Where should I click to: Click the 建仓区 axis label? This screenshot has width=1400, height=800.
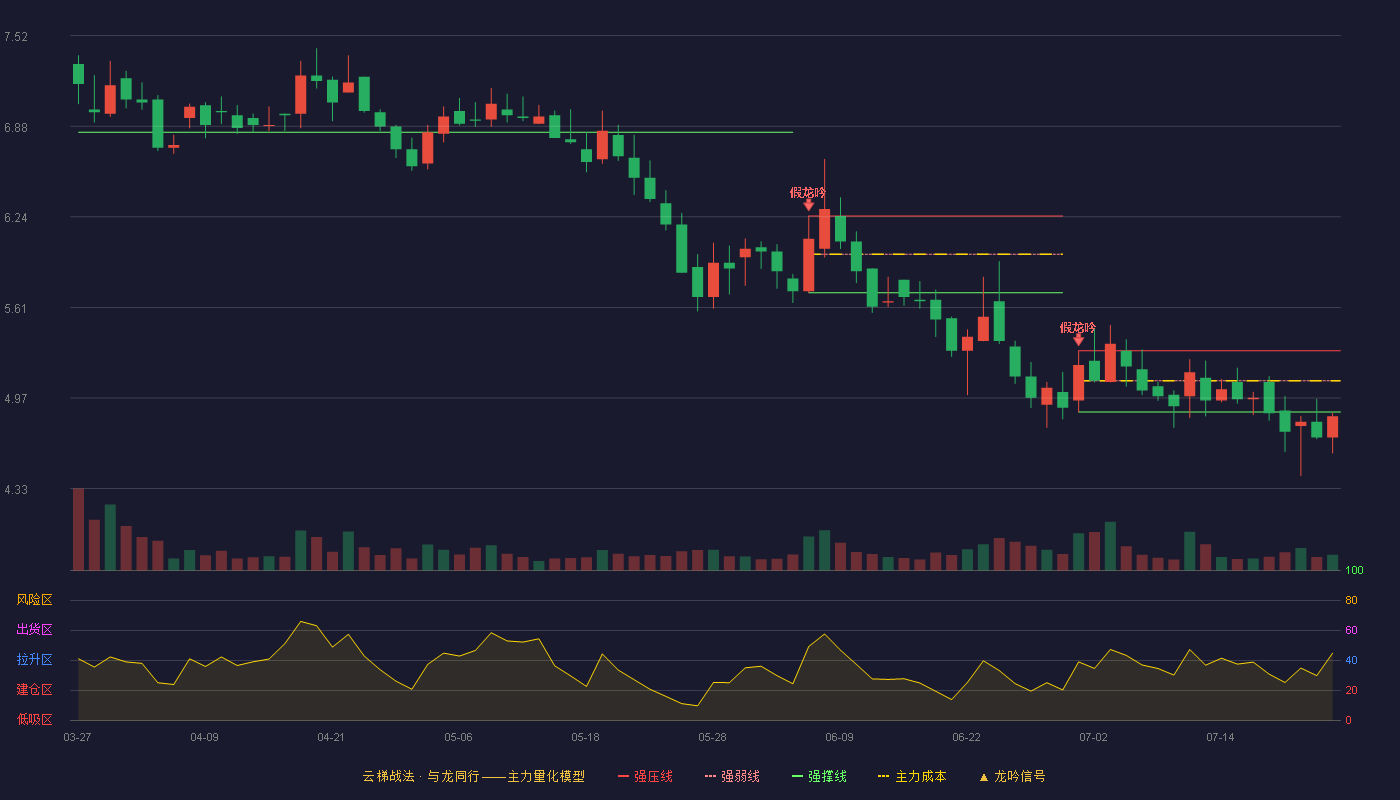[x=34, y=690]
